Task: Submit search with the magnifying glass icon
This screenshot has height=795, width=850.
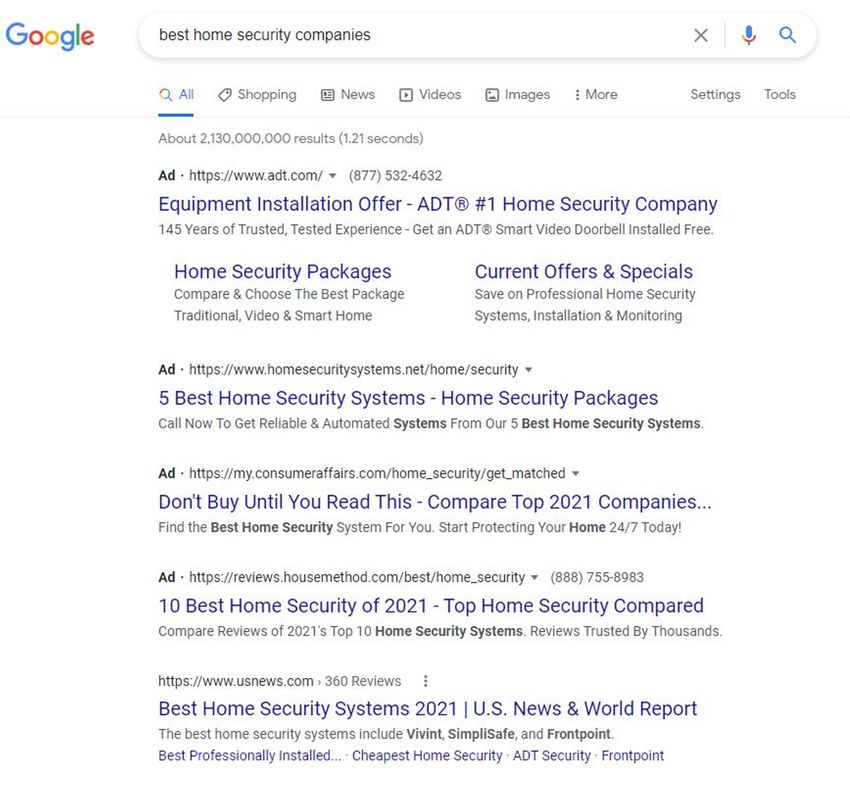Action: pos(787,35)
